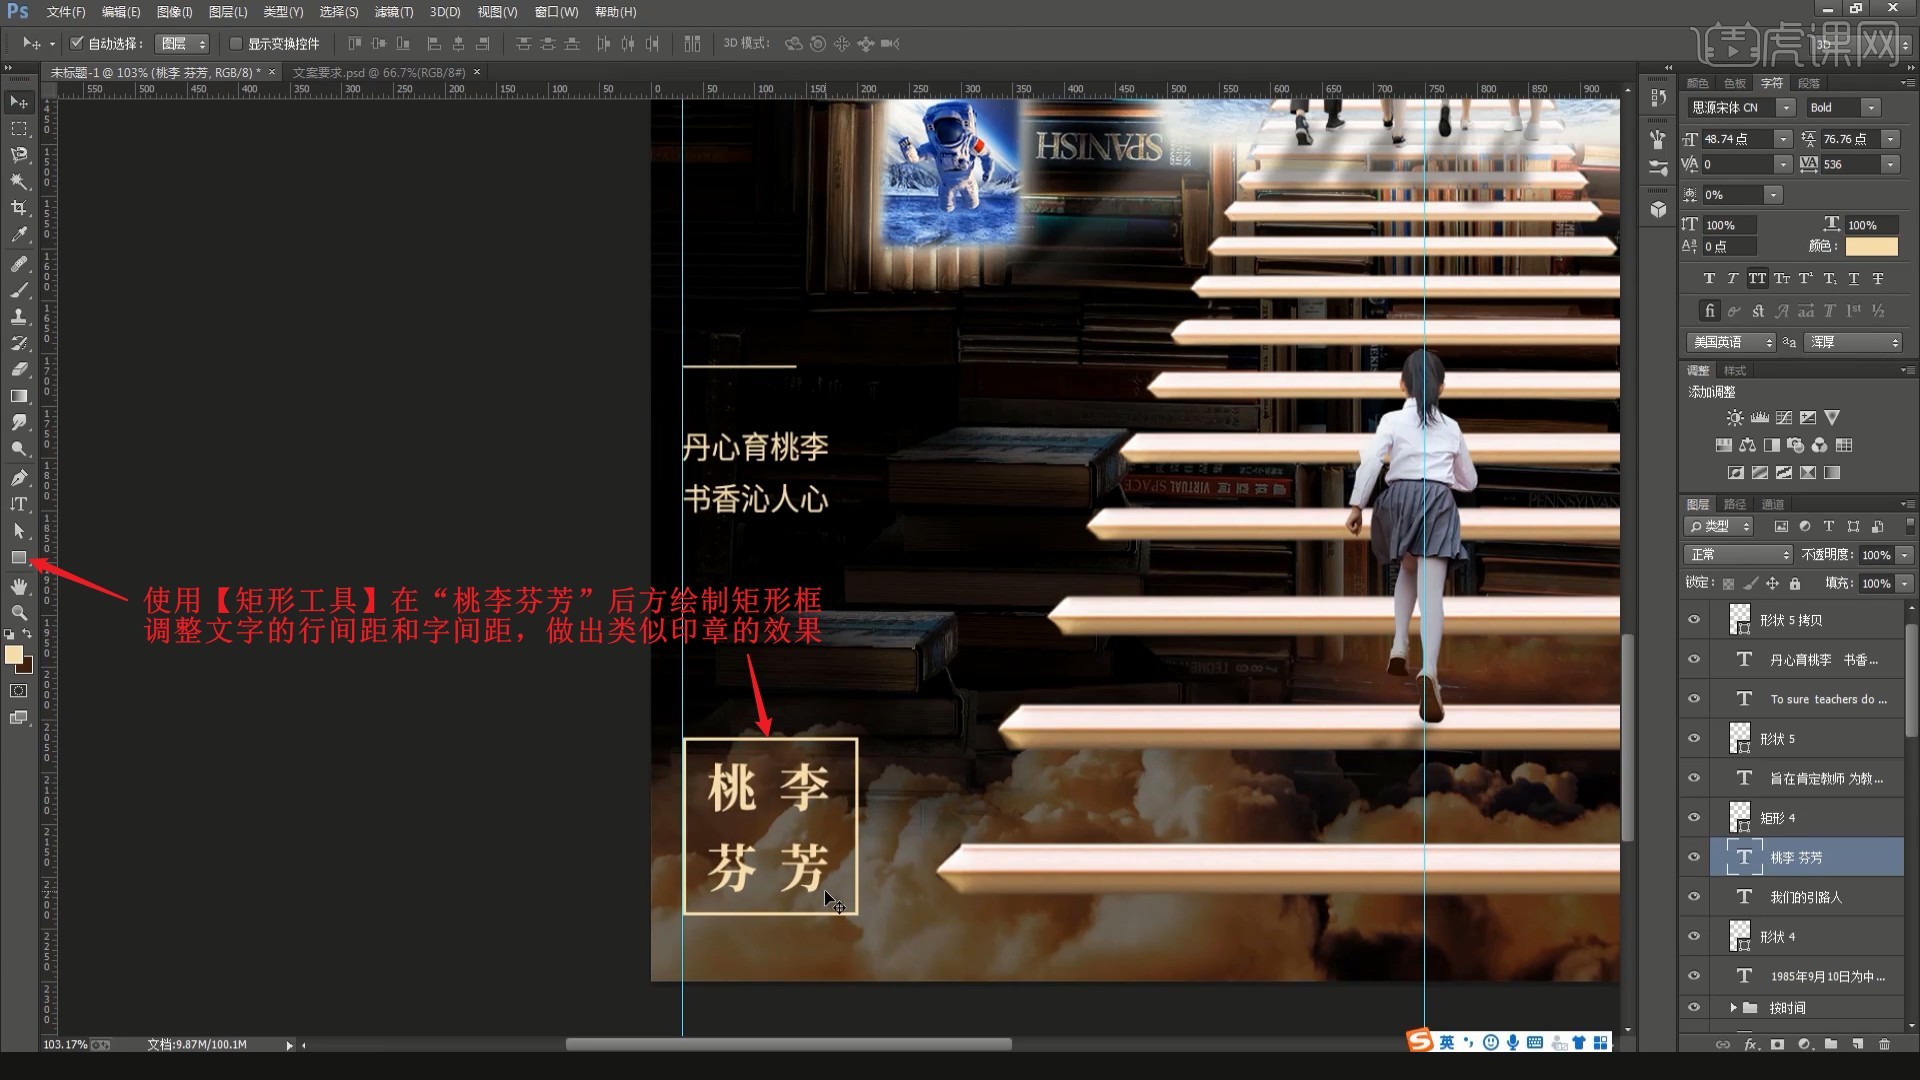Screen dimensions: 1920x1080
Task: Select the Rectangle tool in the toolbar
Action: click(18, 557)
